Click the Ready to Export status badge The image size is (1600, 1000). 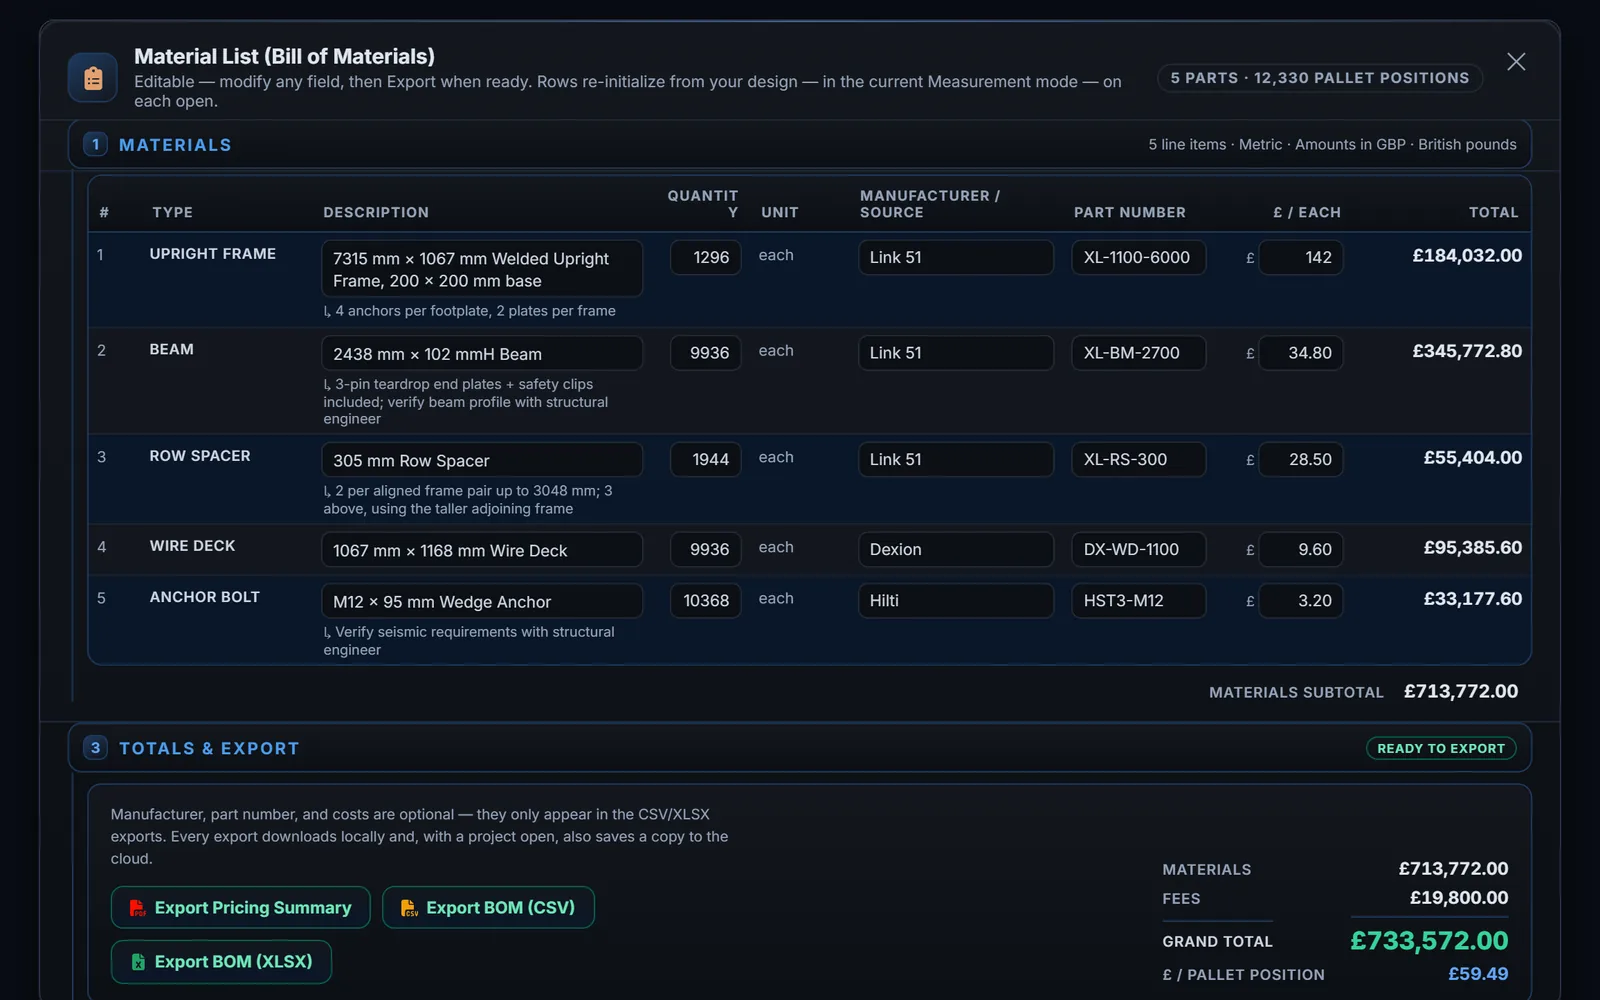(1441, 748)
